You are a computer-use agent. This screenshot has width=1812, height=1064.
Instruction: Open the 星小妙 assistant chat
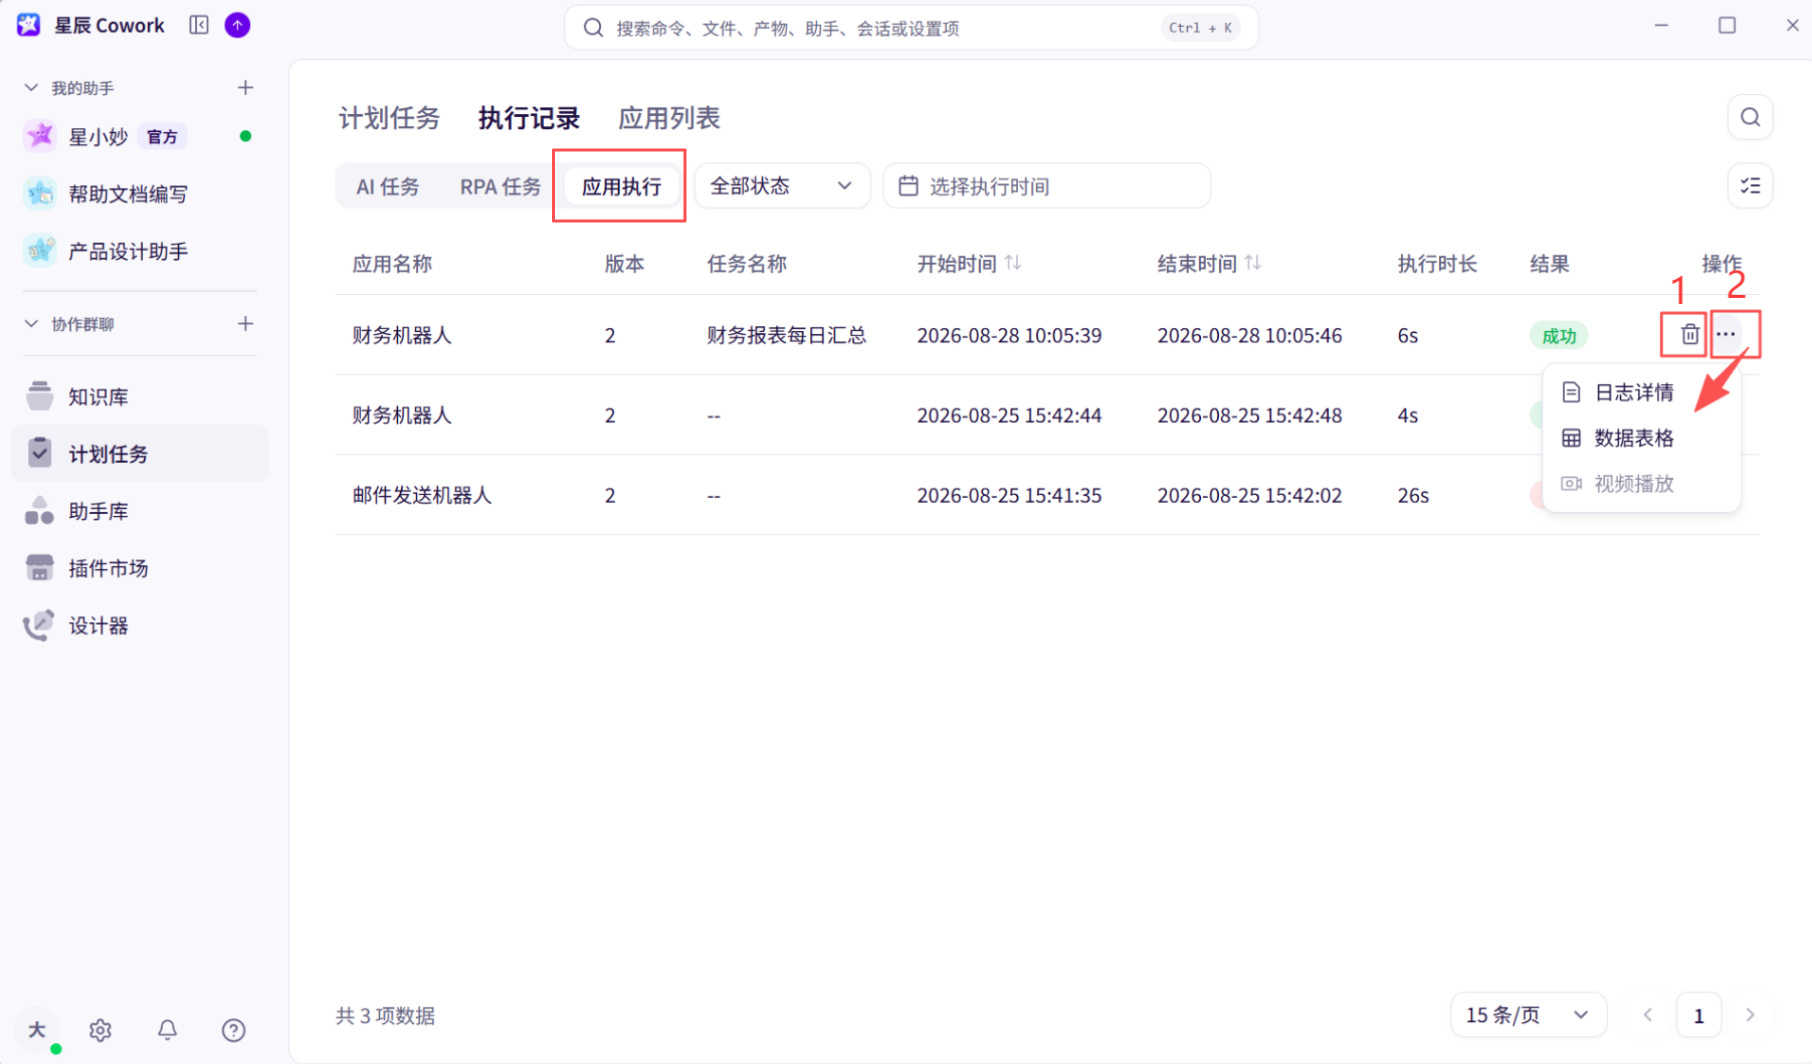pyautogui.click(x=140, y=136)
